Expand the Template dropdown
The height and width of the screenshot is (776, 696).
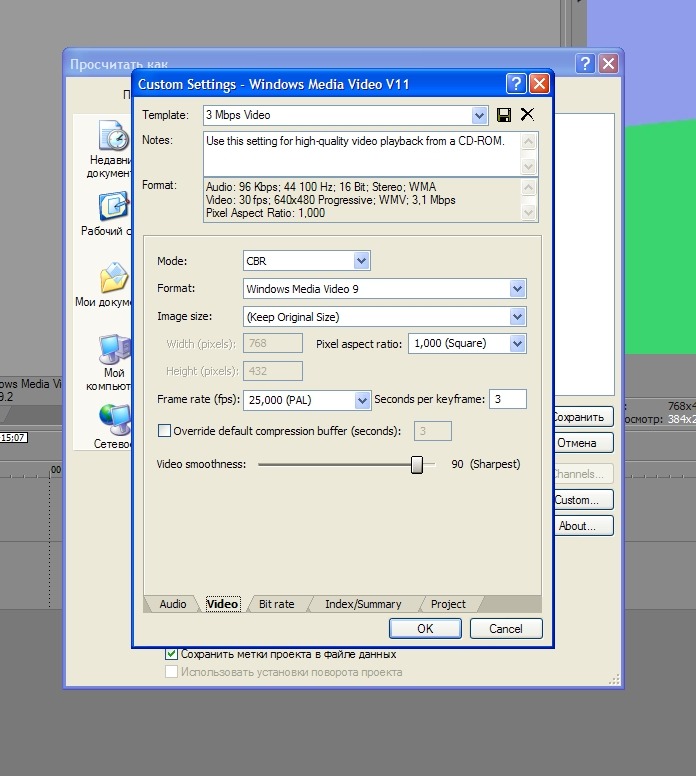(x=479, y=116)
